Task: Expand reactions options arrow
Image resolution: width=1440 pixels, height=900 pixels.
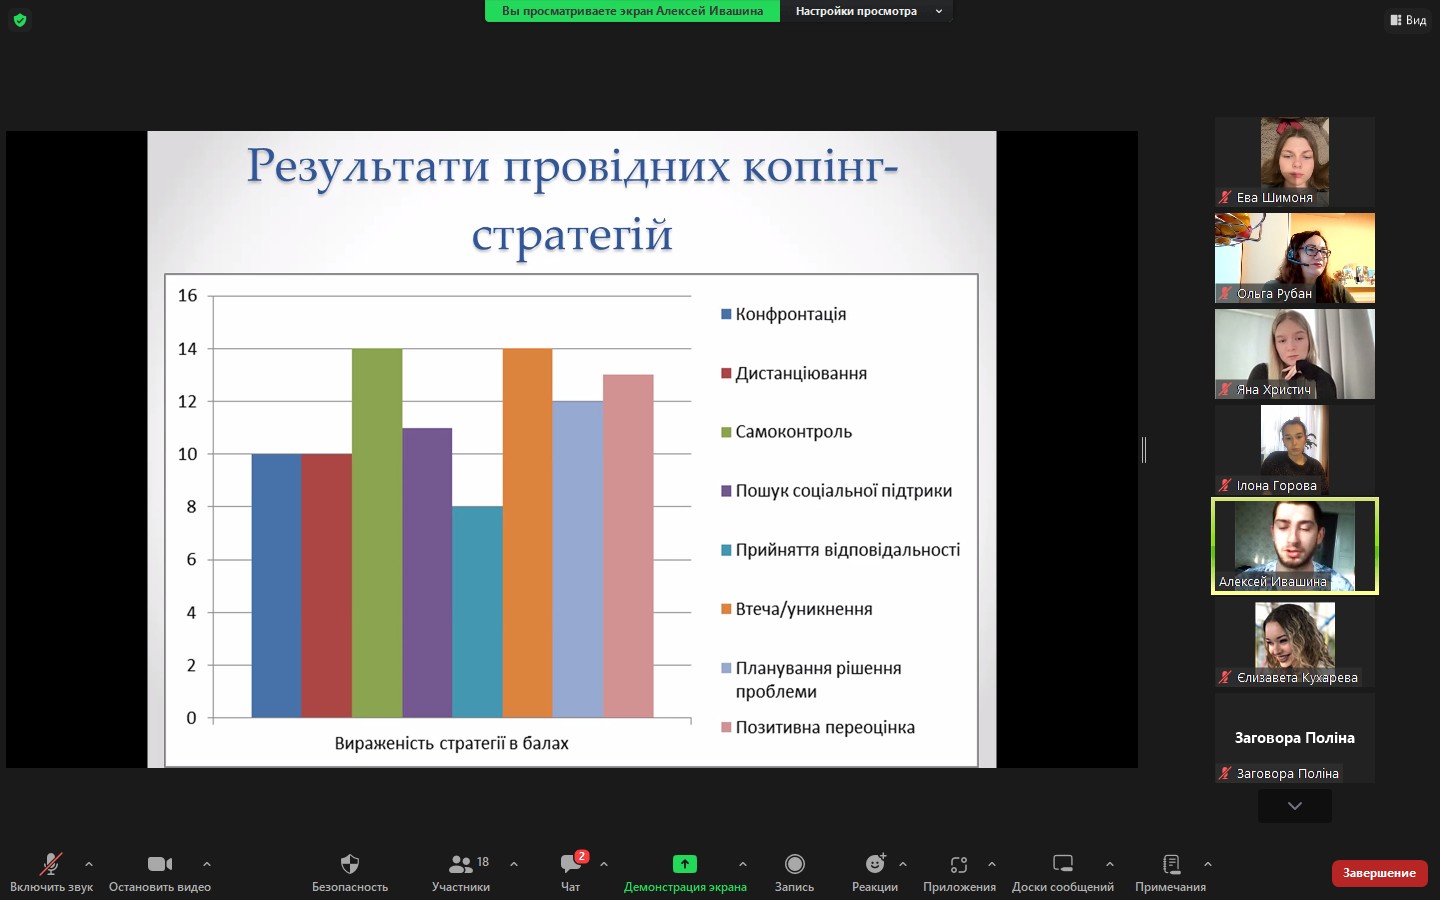Action: click(903, 864)
